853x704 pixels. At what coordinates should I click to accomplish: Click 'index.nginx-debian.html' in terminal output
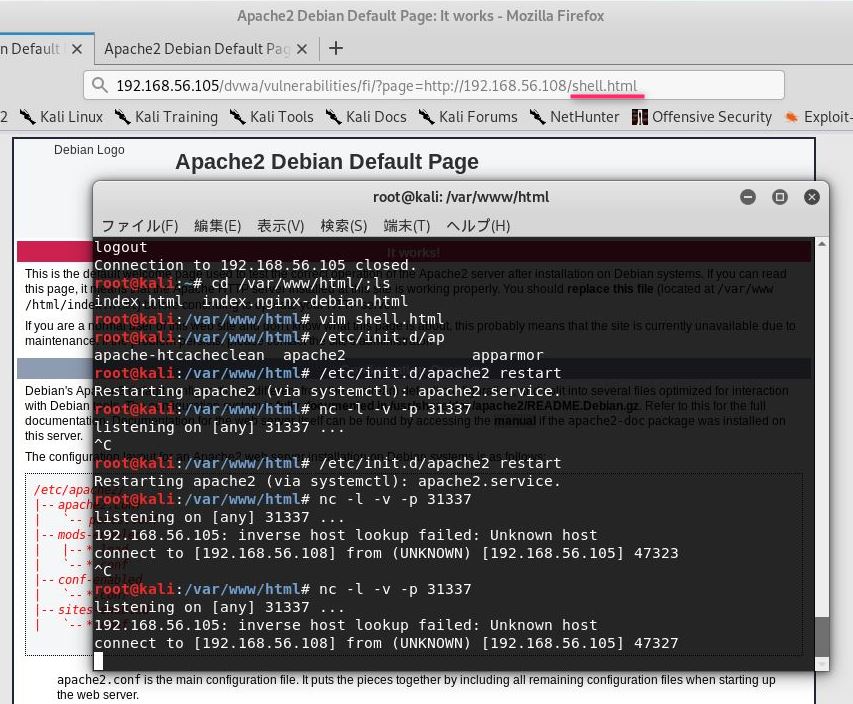305,301
